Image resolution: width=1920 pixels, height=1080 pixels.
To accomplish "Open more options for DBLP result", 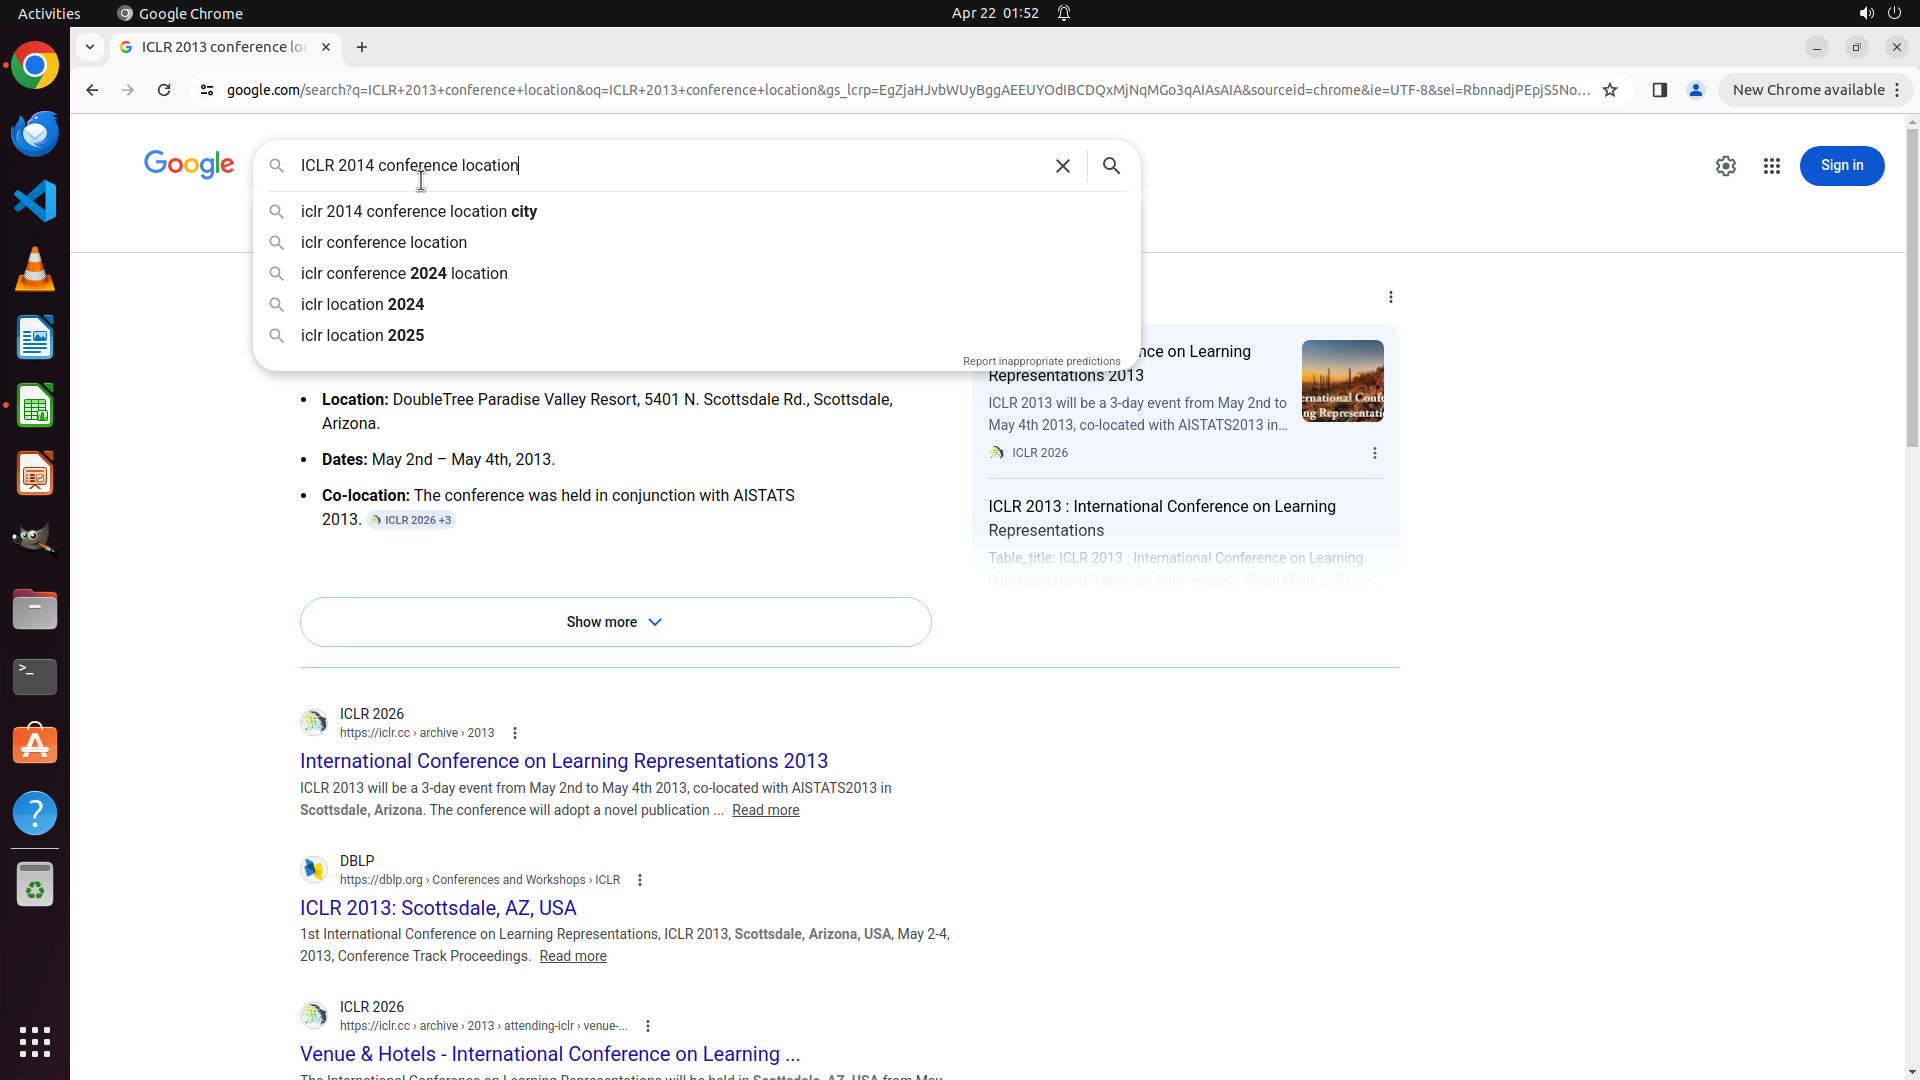I will [x=640, y=880].
